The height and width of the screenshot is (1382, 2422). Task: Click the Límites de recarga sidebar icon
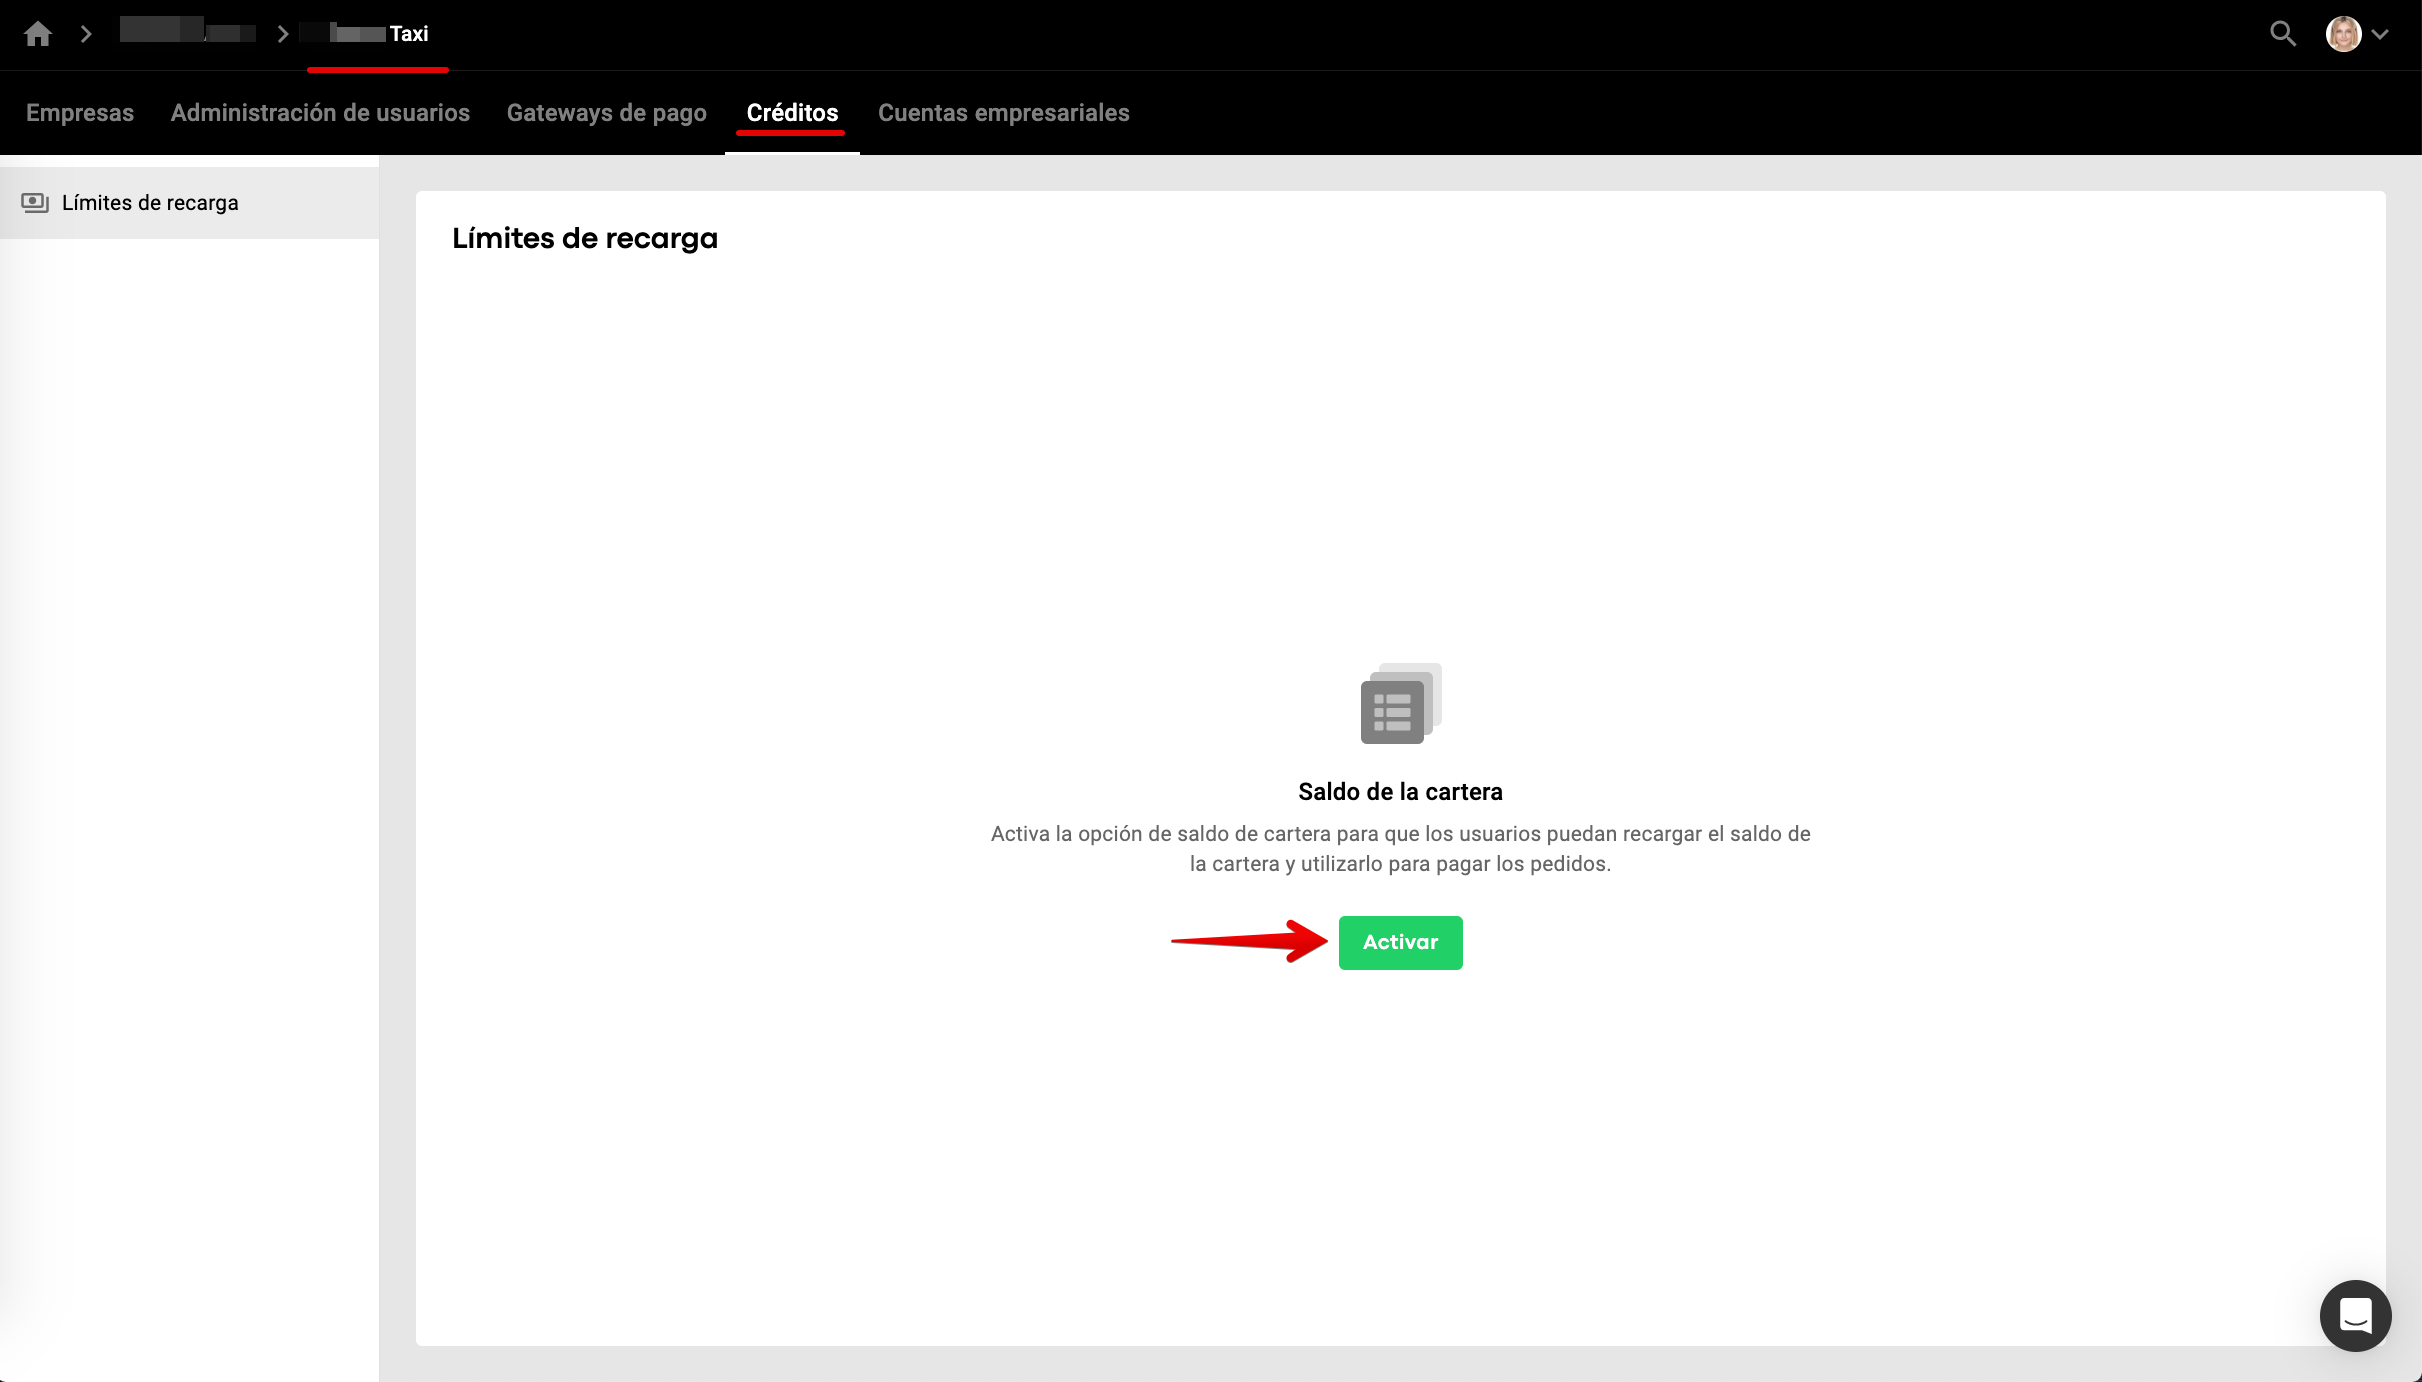coord(35,203)
